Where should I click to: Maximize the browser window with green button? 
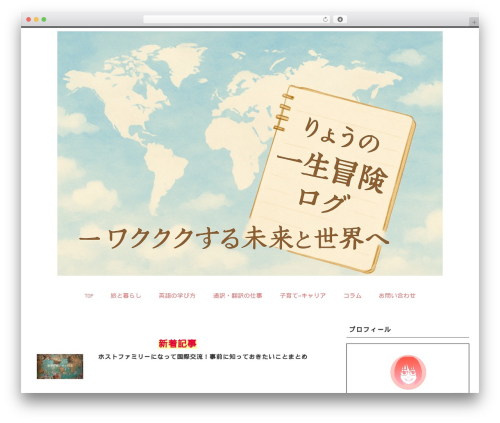44,20
